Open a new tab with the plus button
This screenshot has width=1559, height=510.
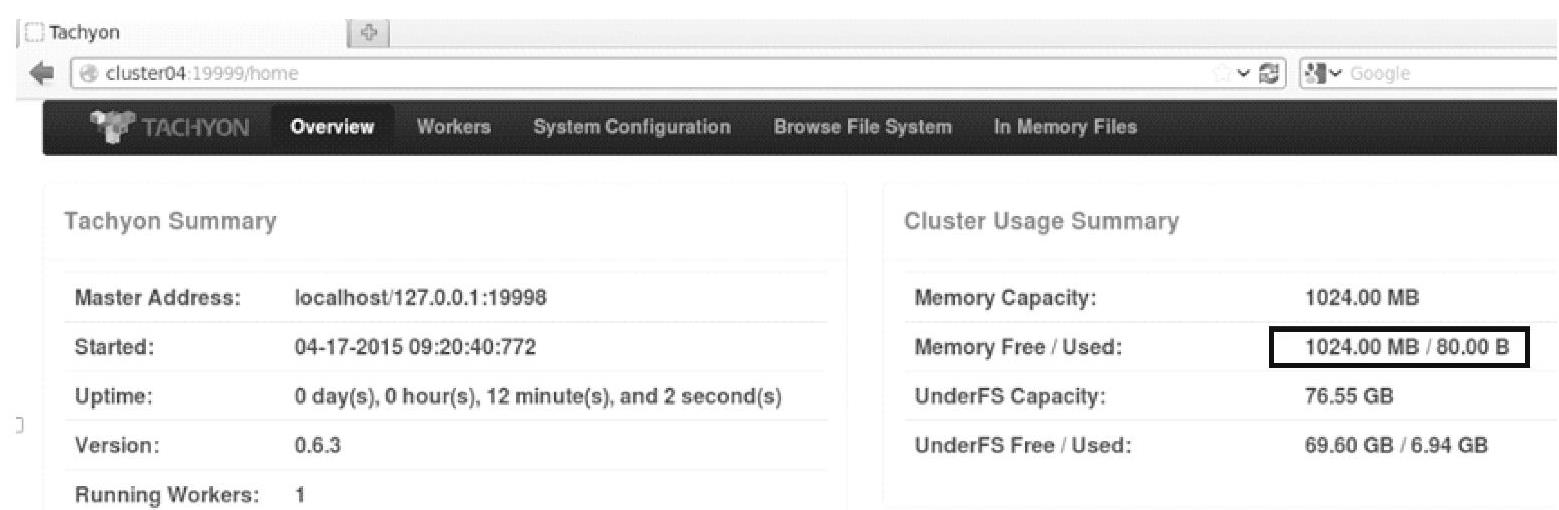[368, 33]
